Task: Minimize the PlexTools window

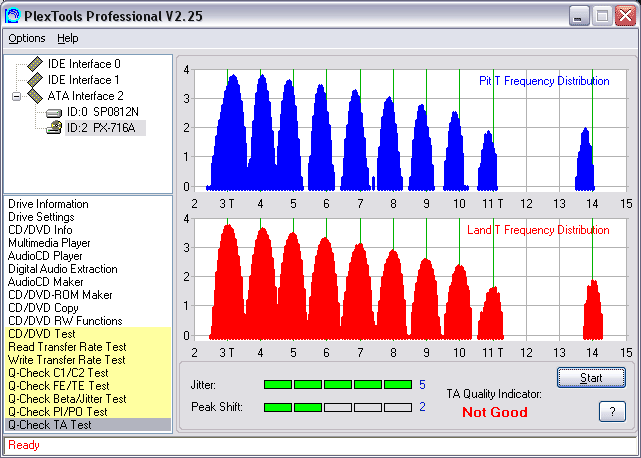Action: (579, 16)
